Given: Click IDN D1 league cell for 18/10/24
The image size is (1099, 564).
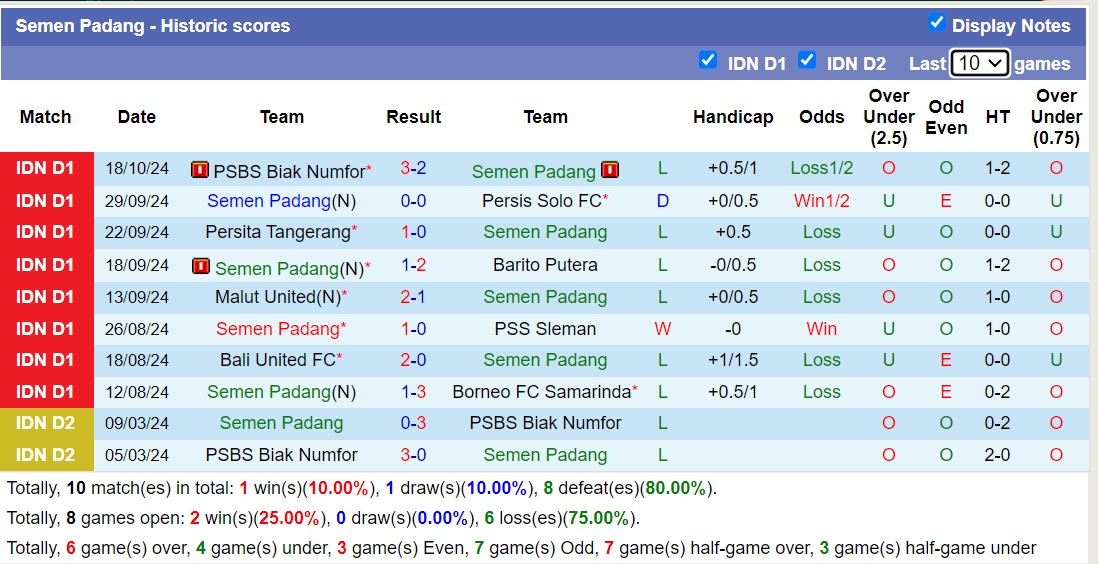Looking at the screenshot, I should pos(47,168).
